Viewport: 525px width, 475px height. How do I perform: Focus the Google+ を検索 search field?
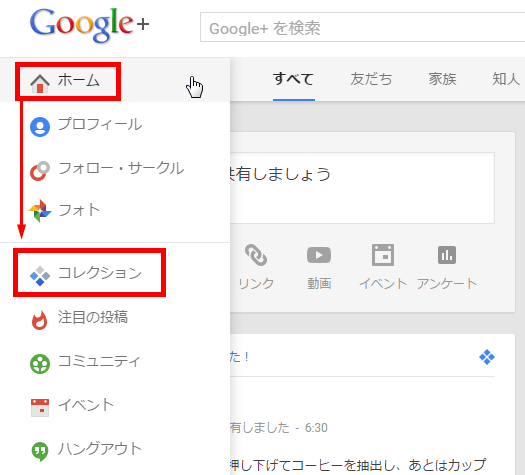point(363,27)
